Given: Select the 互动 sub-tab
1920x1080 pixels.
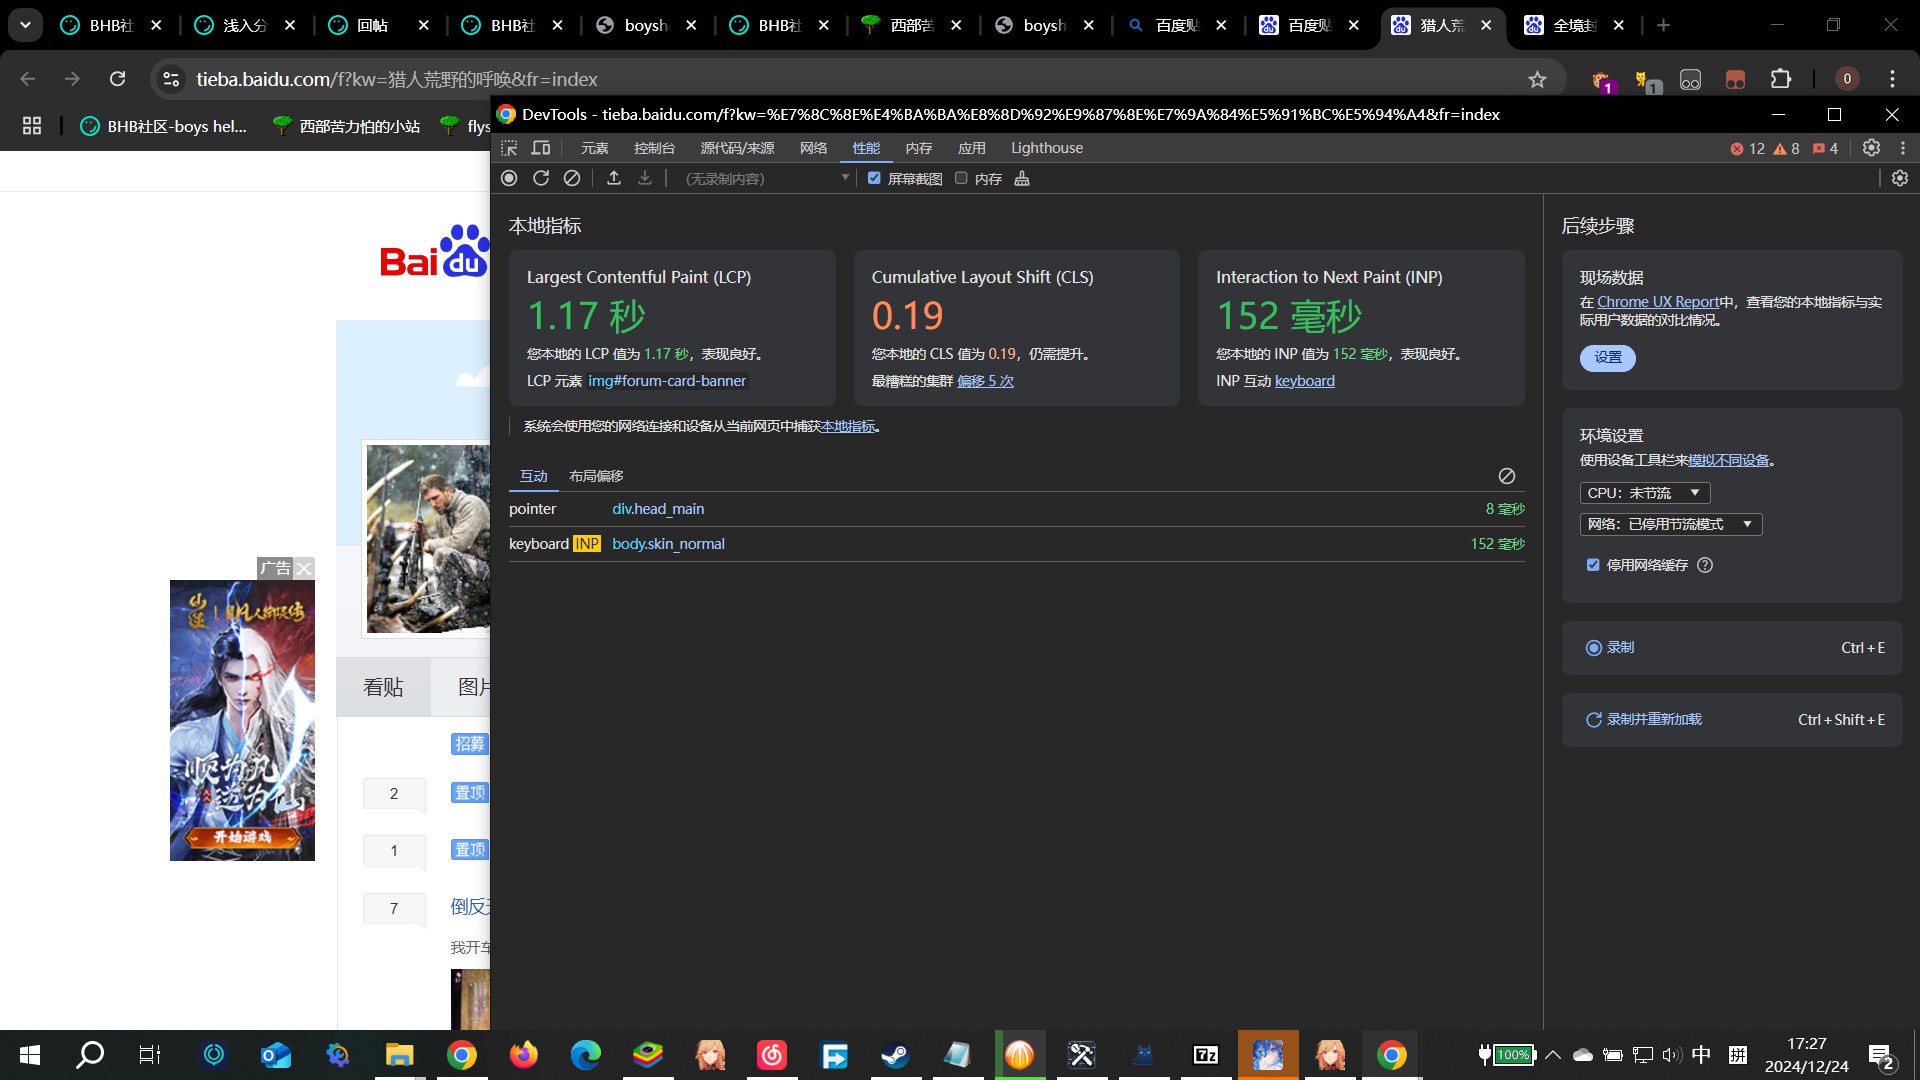Looking at the screenshot, I should coord(534,476).
